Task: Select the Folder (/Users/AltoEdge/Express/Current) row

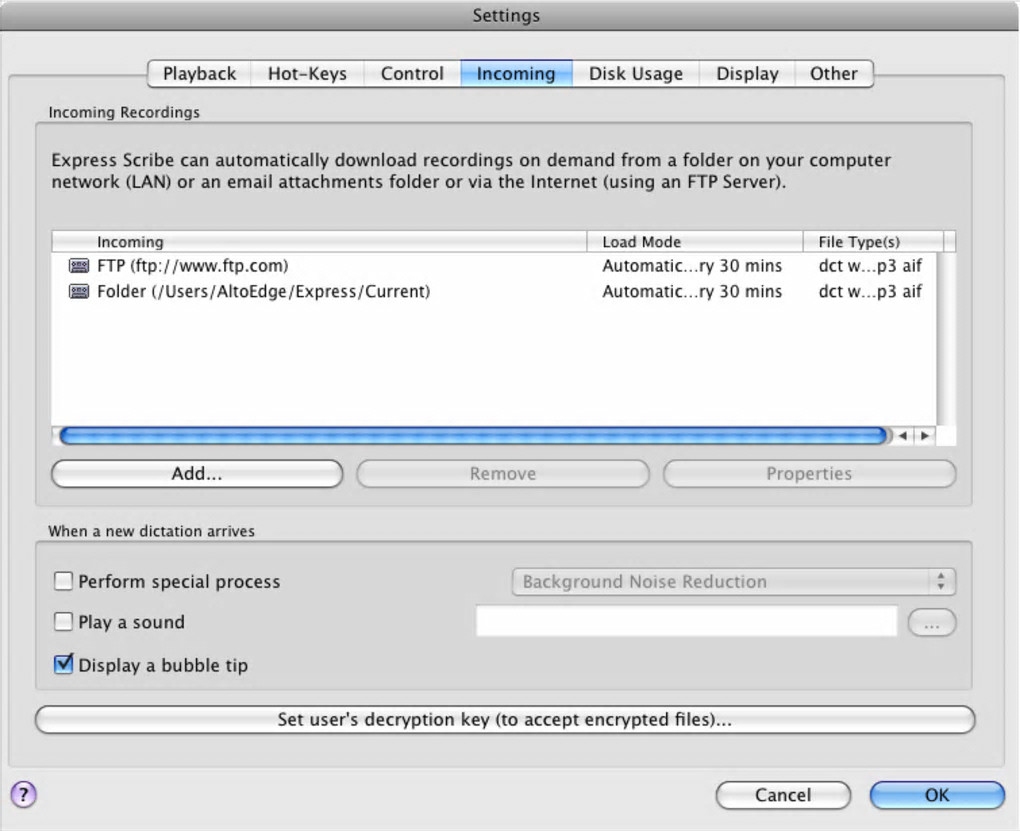Action: [494, 292]
